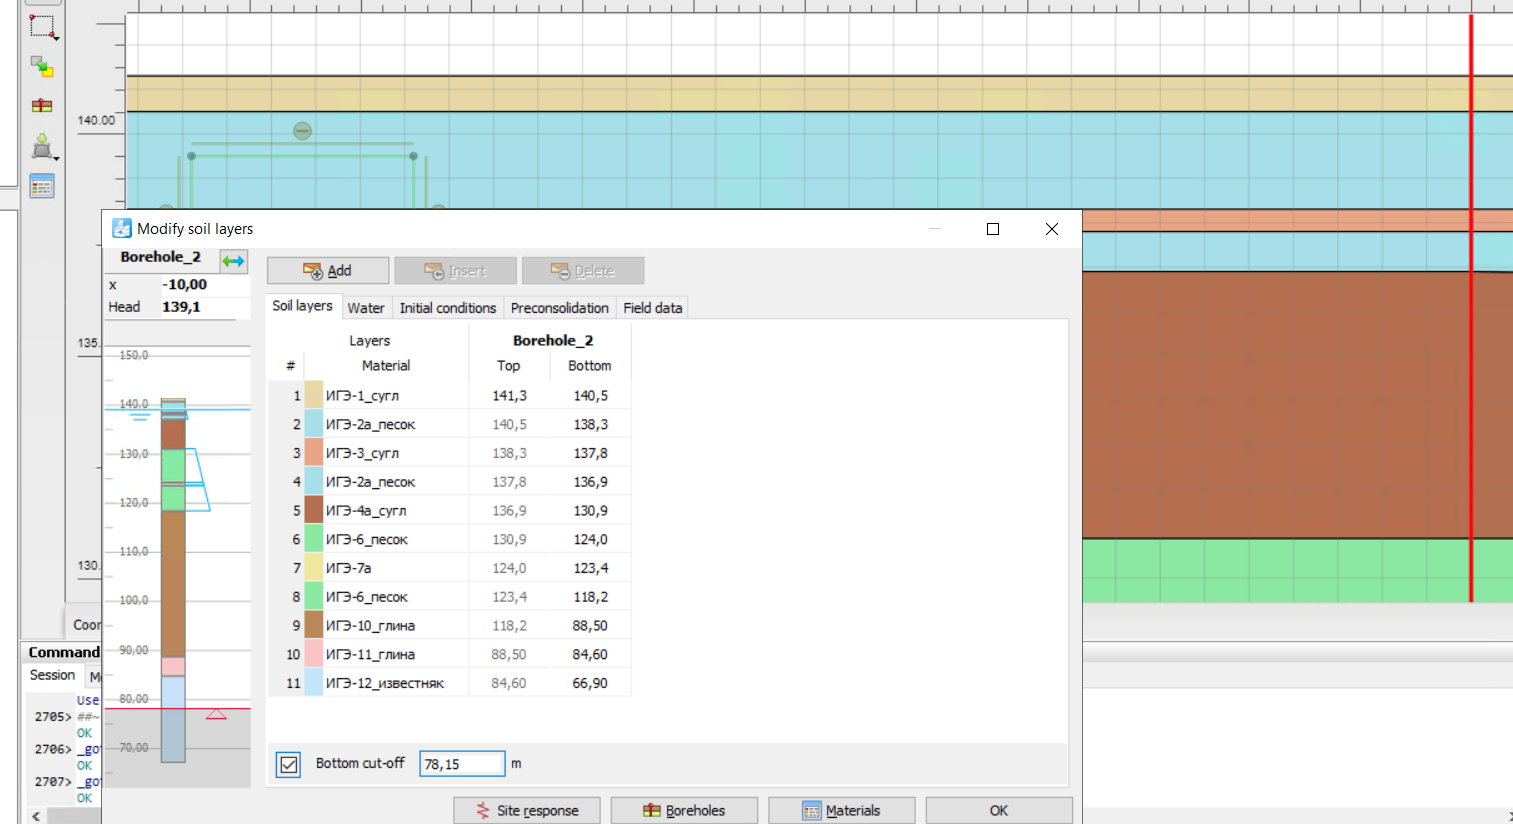Screen dimensions: 1513x824
Task: Click the Bottom cut-off value field
Action: coord(462,764)
